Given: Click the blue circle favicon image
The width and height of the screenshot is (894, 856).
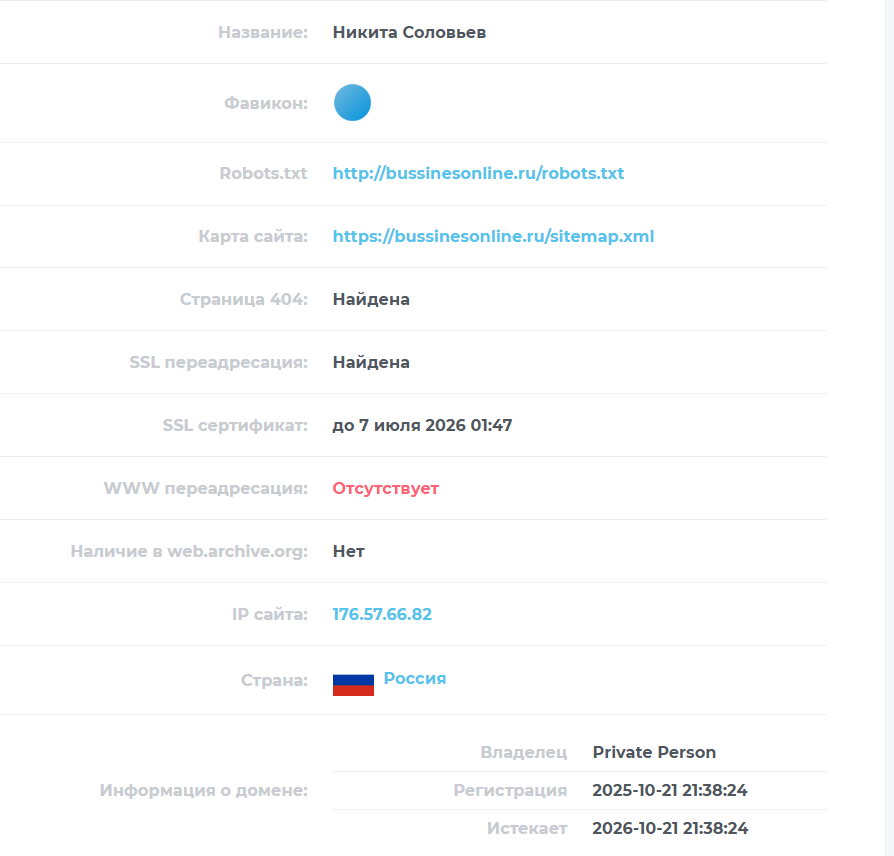Looking at the screenshot, I should click(352, 103).
